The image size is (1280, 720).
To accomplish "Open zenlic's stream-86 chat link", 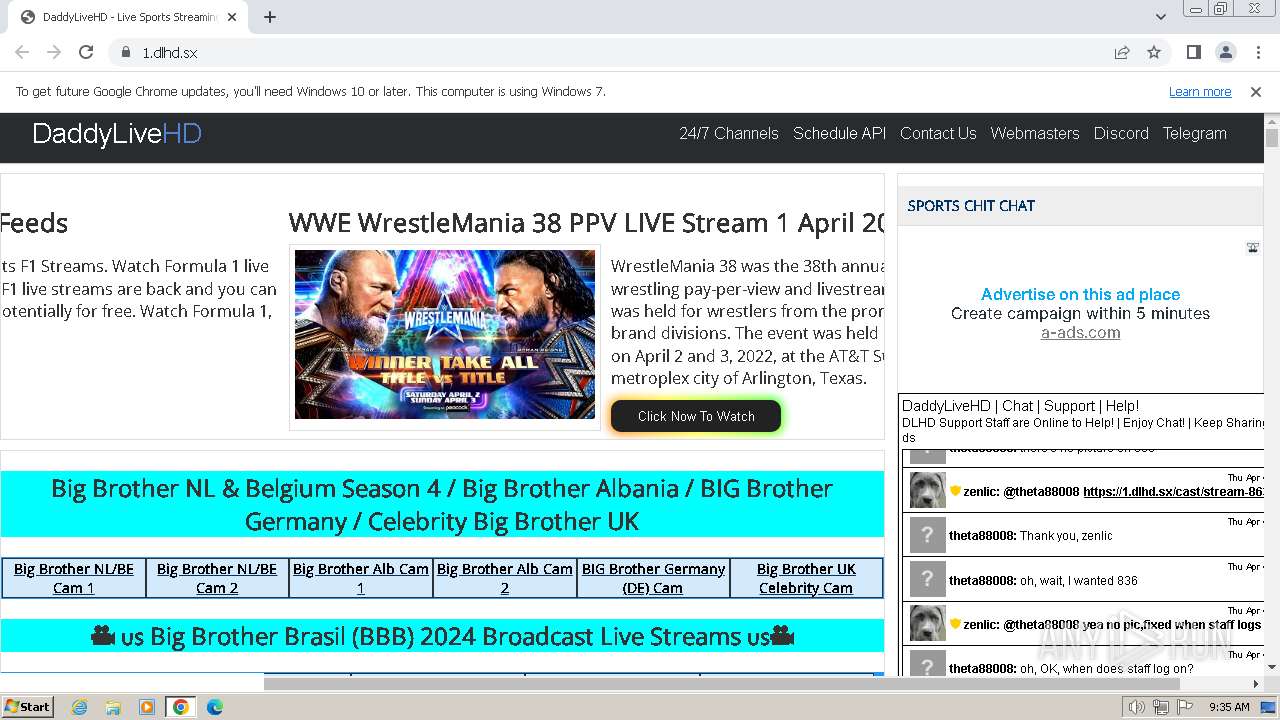I will click(1174, 492).
